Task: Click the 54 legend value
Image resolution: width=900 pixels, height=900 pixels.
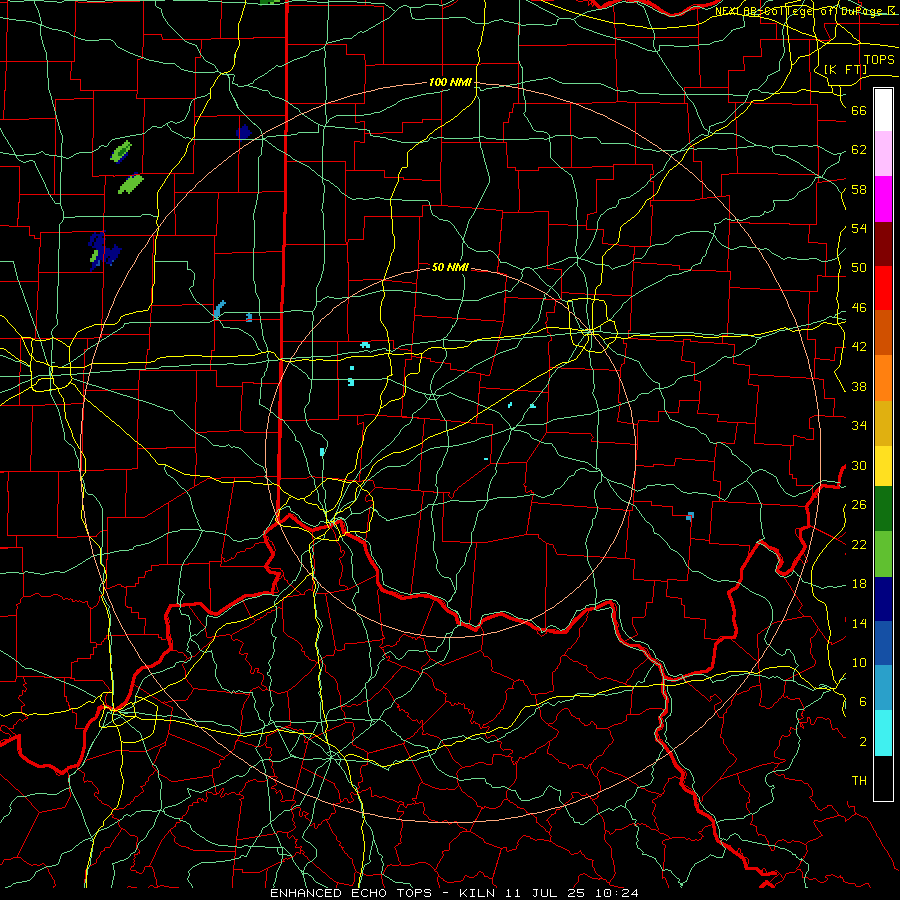Action: [x=859, y=228]
